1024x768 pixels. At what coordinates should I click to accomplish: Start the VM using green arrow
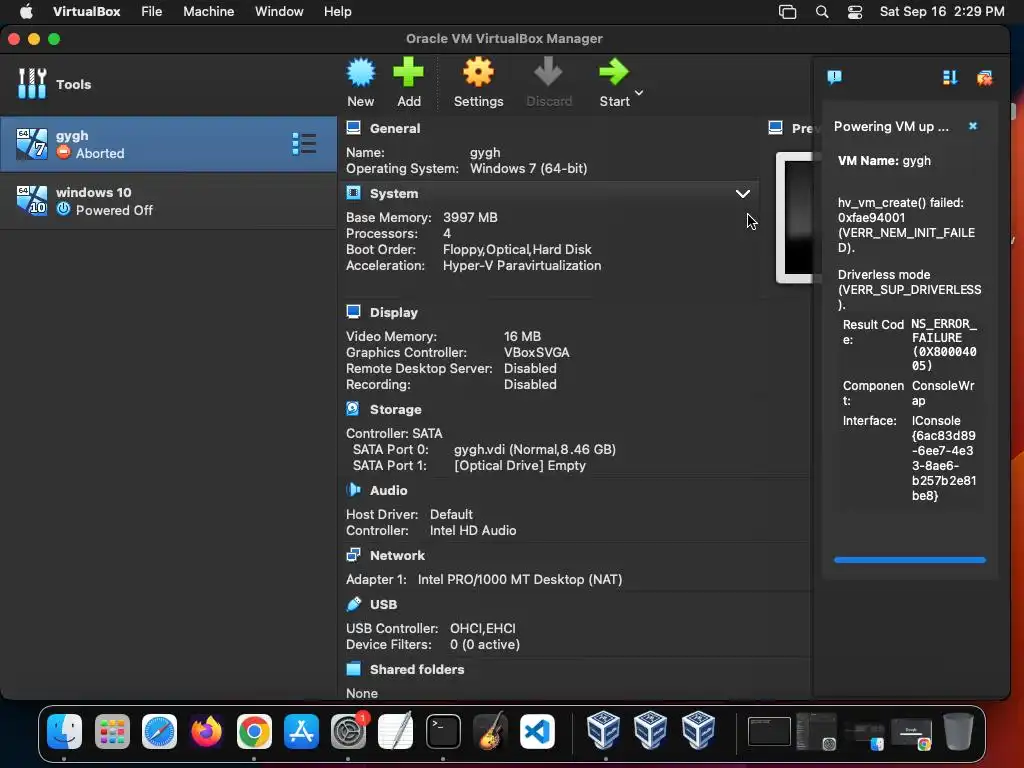coord(614,72)
